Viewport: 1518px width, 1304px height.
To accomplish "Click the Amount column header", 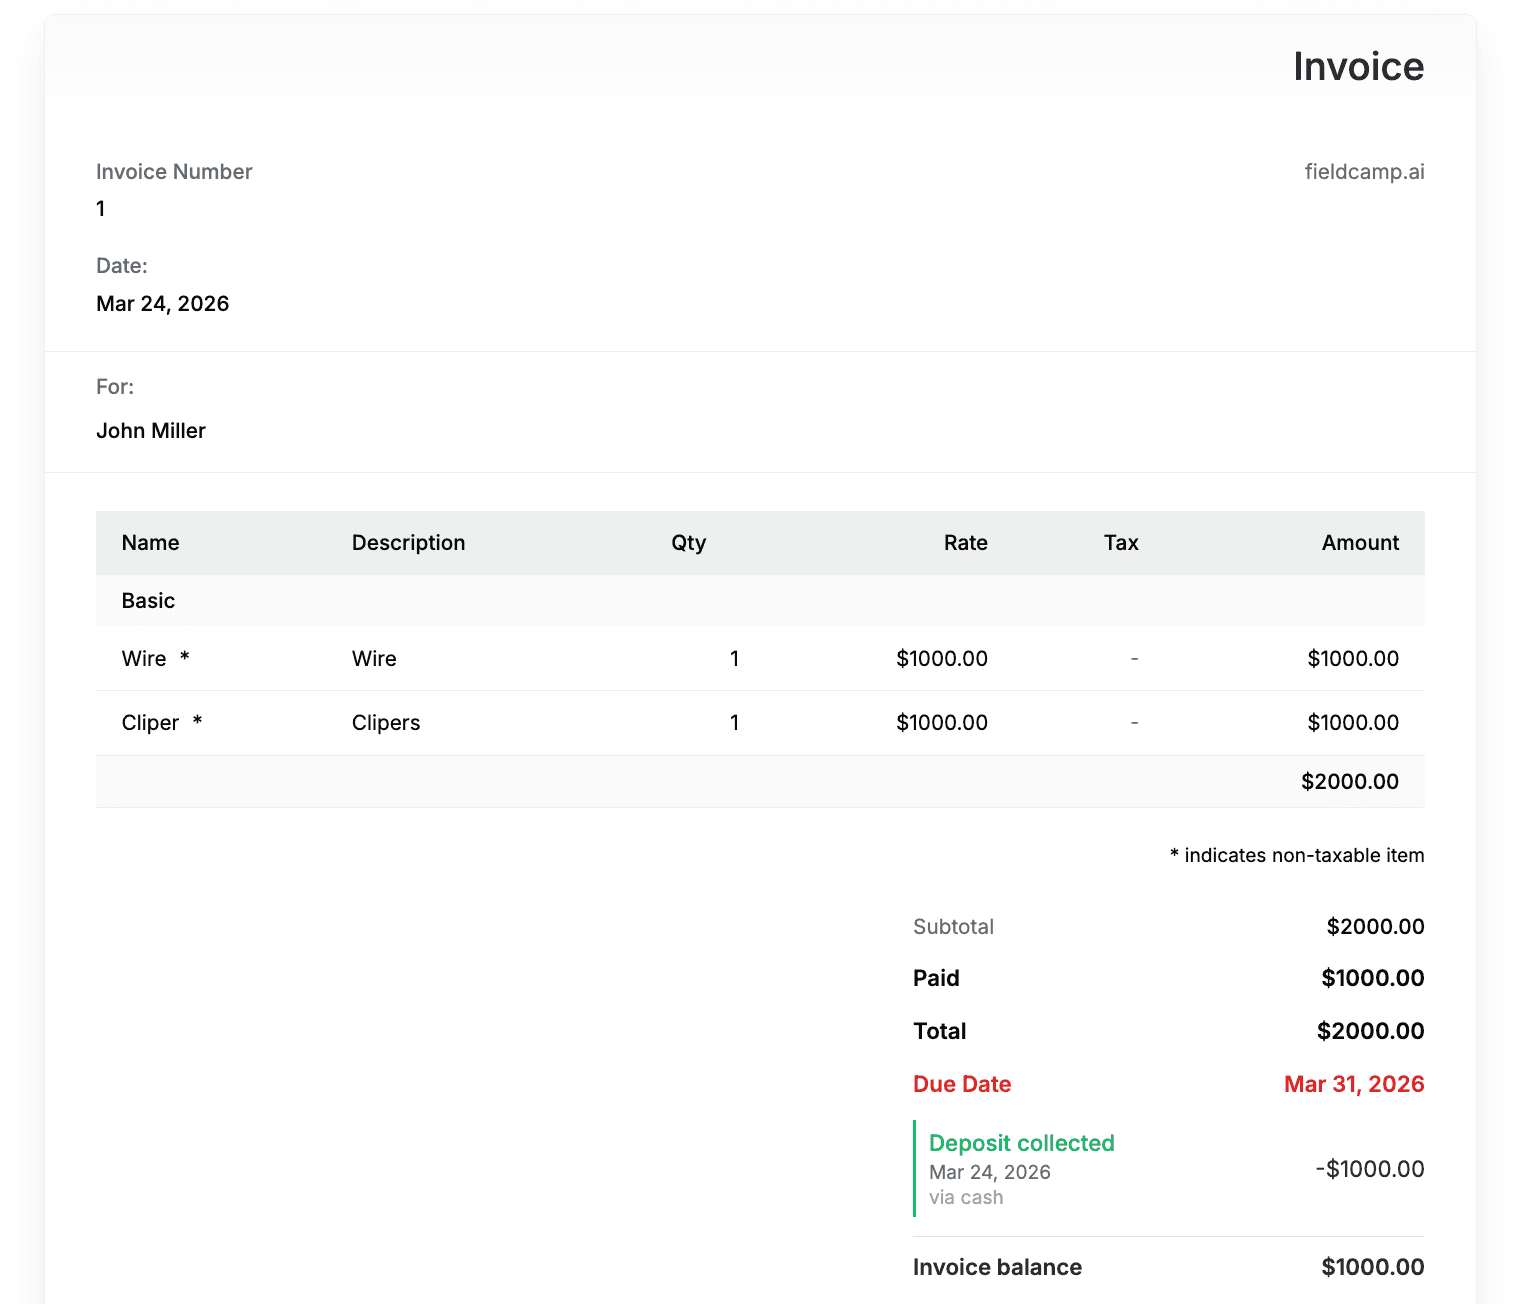I will pos(1360,542).
